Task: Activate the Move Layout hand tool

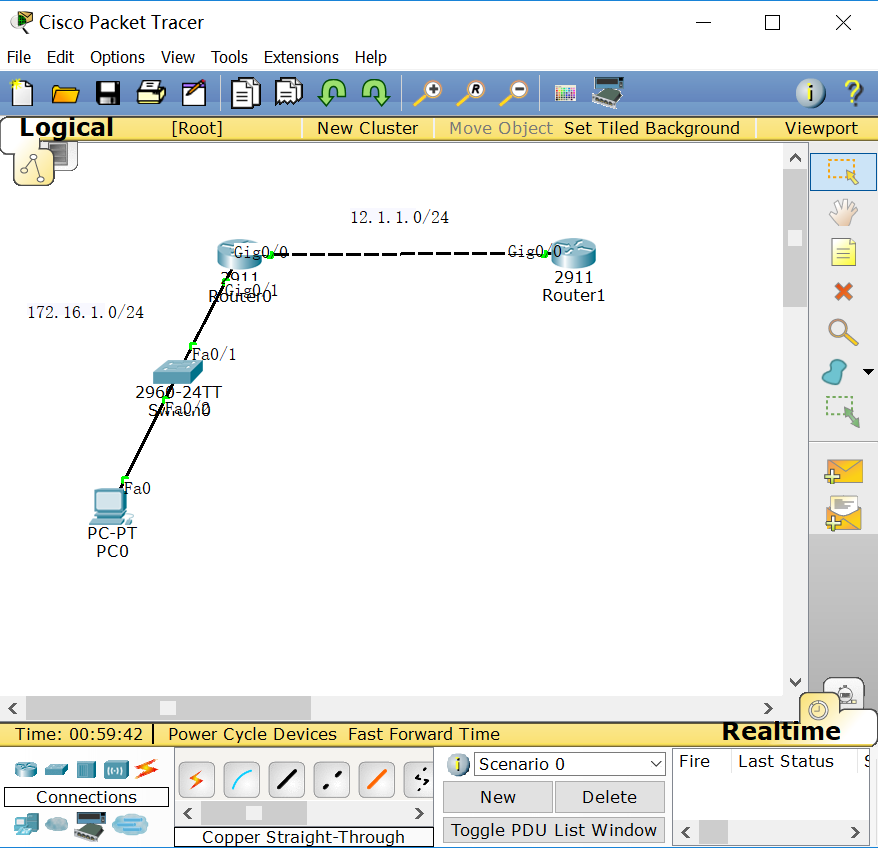Action: (843, 213)
